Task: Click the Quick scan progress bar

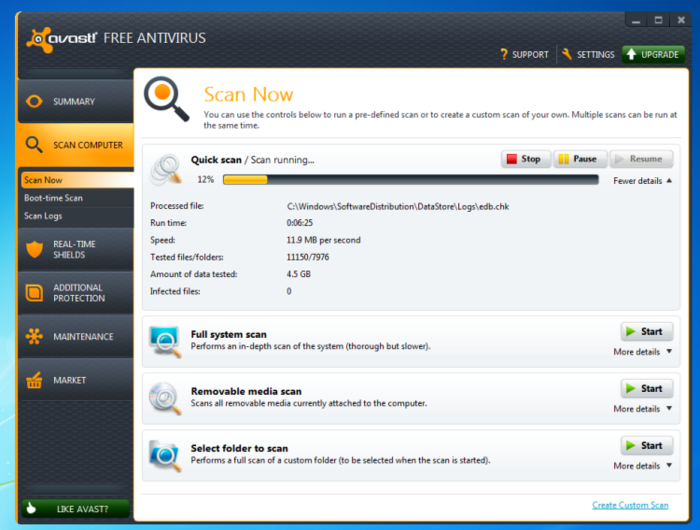Action: click(411, 179)
